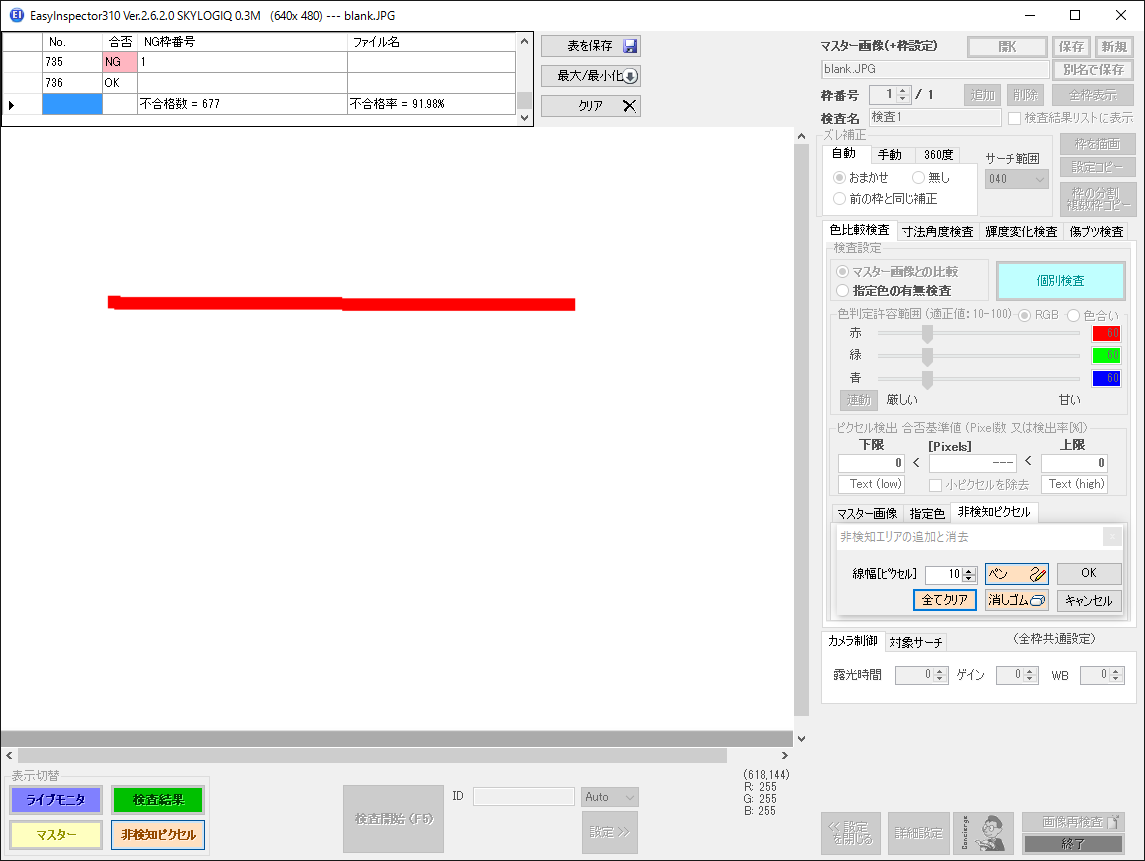Click the red tolerance color swatch
This screenshot has width=1145, height=861.
coord(1106,334)
